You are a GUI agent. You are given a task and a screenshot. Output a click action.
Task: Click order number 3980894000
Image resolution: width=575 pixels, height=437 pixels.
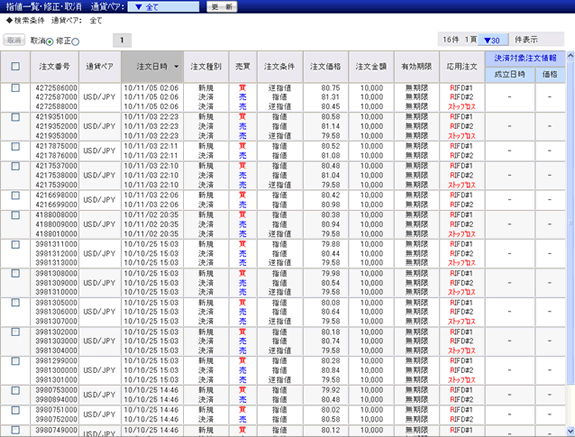click(x=56, y=400)
